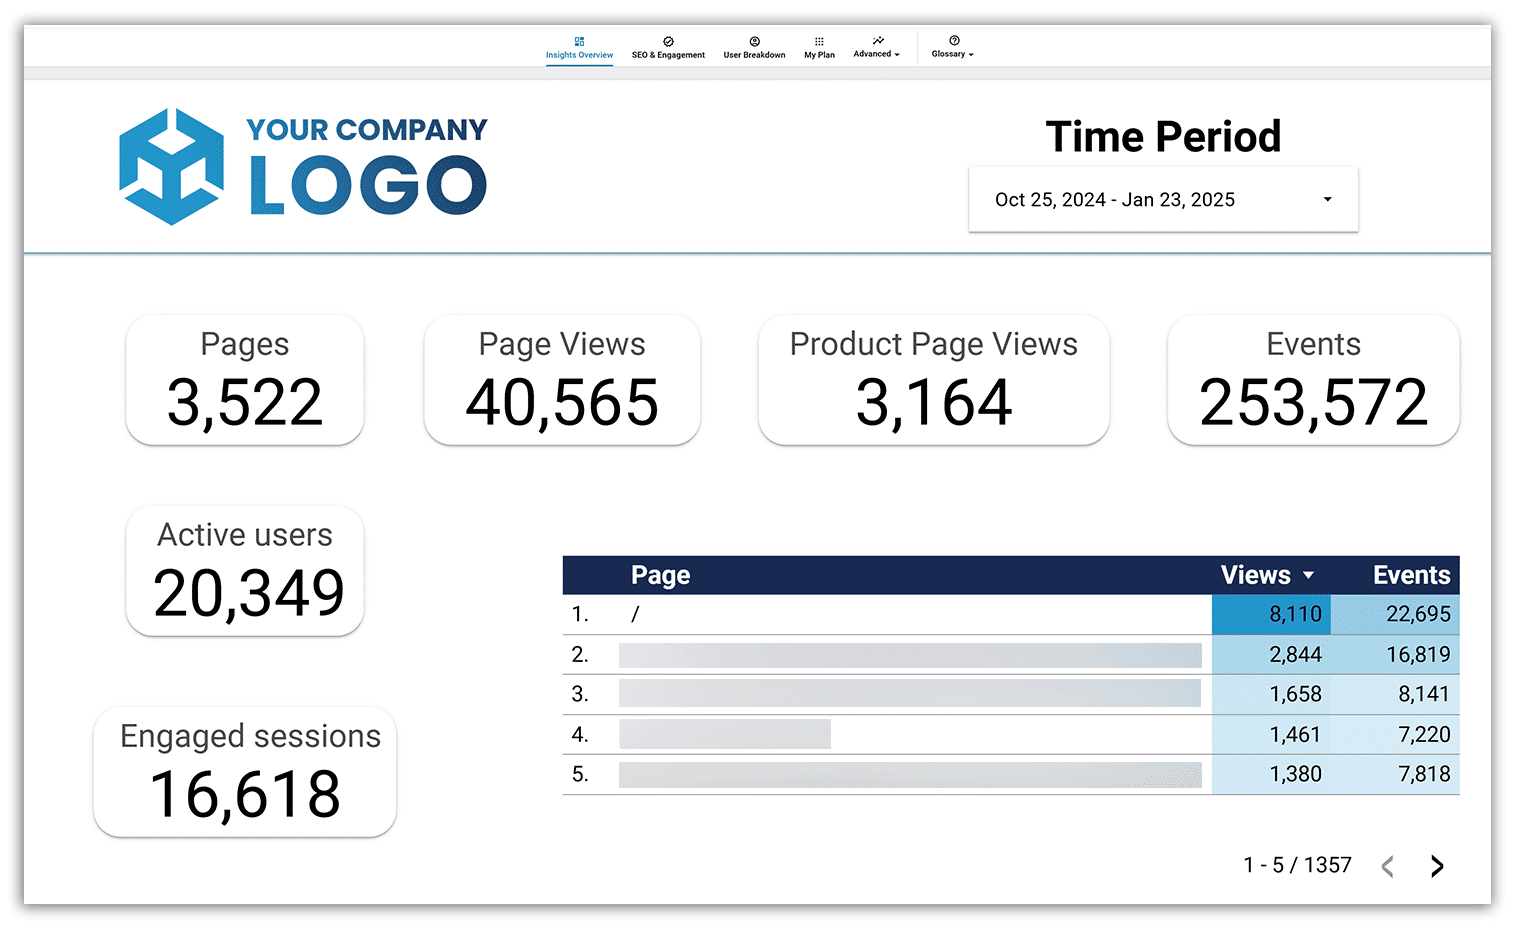The height and width of the screenshot is (928, 1519).
Task: Click the Engaged sessions scorecard
Action: pyautogui.click(x=245, y=772)
